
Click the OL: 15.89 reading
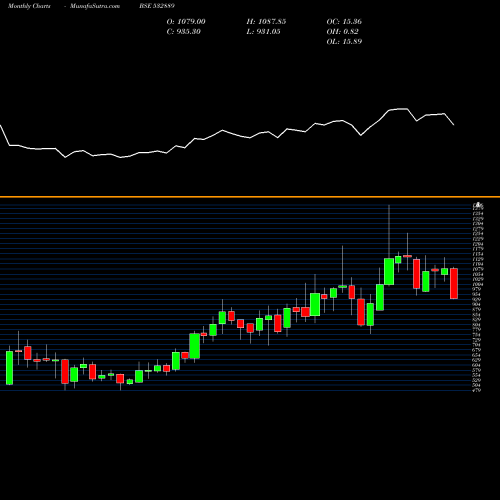[344, 42]
